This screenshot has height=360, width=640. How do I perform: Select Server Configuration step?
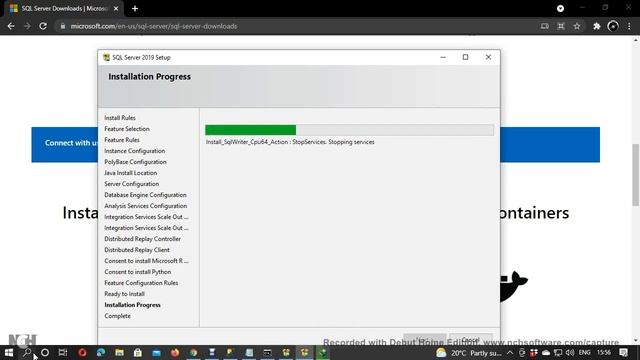coord(131,184)
